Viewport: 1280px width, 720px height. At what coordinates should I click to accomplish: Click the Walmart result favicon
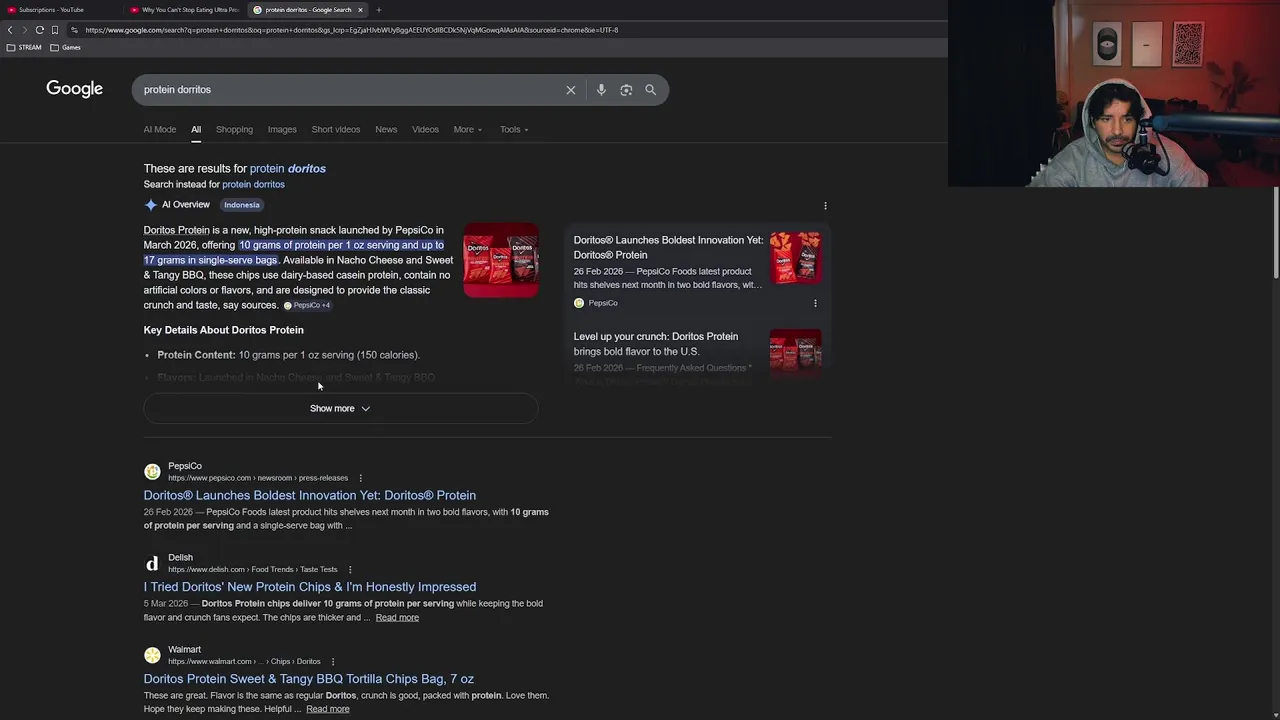[x=152, y=655]
